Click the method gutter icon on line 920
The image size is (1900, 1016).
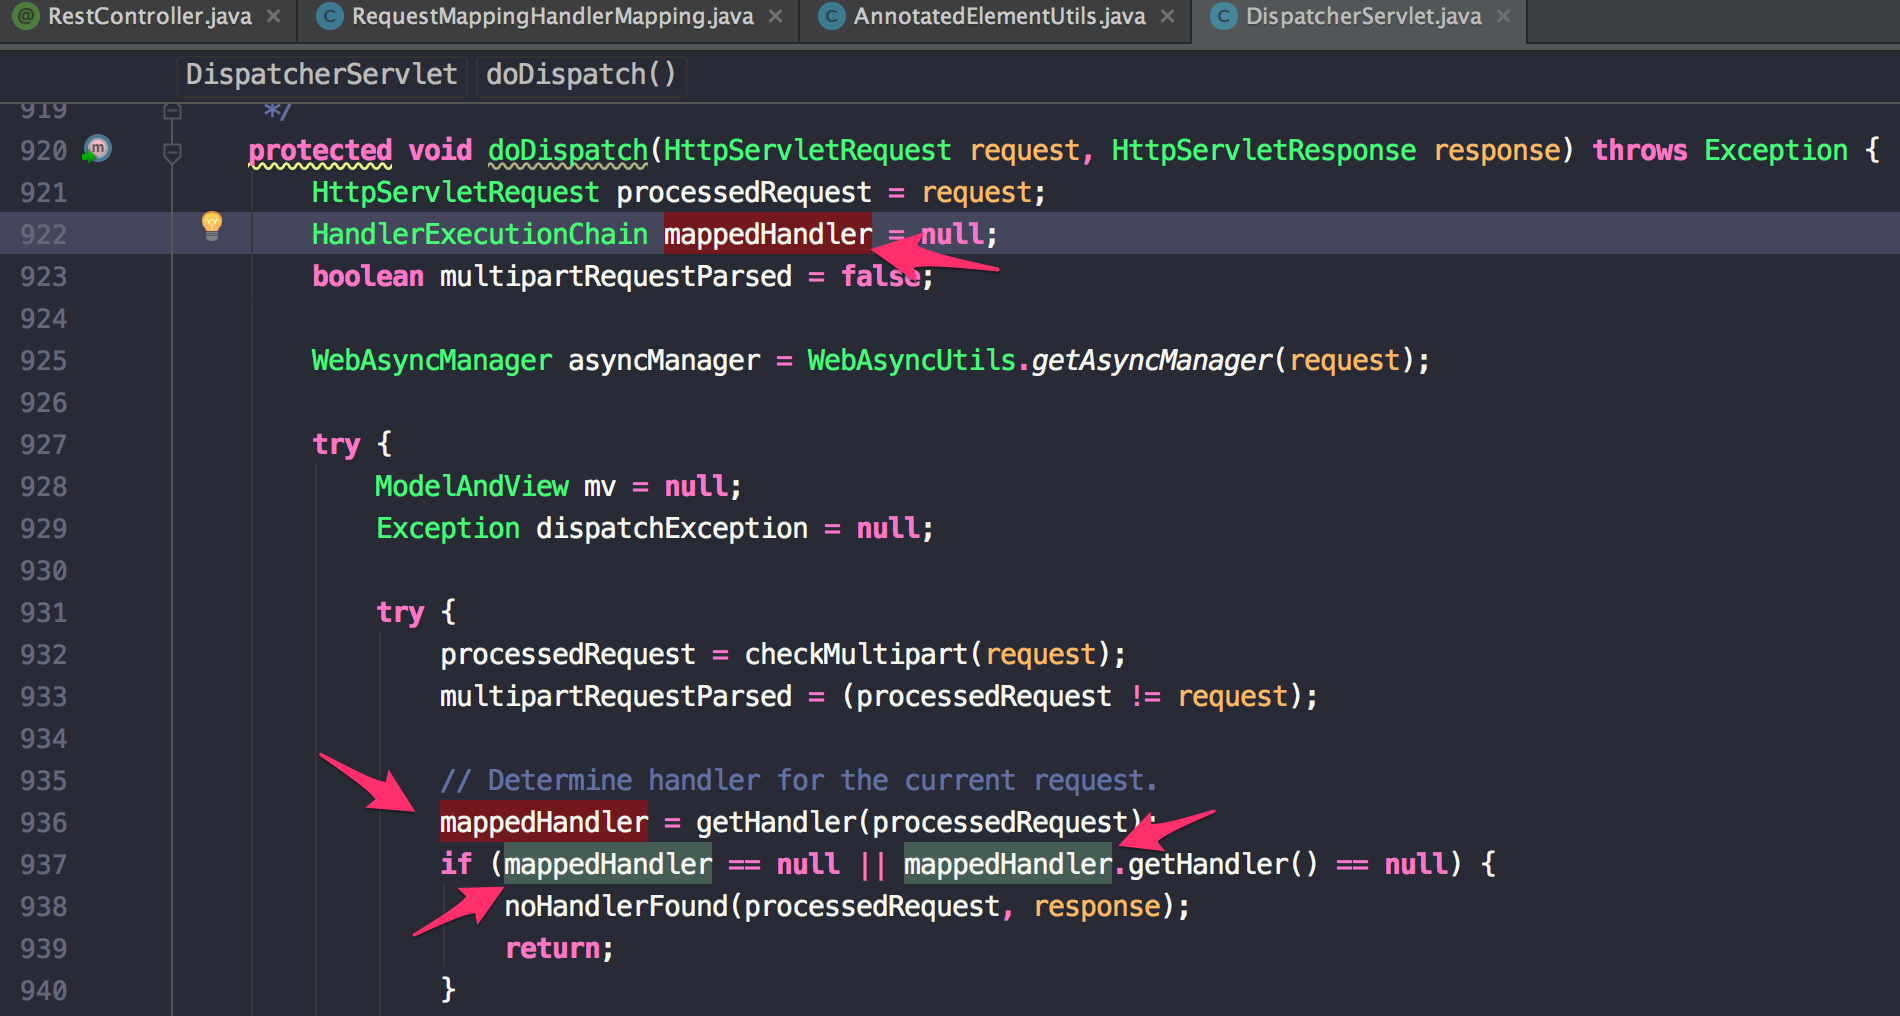(x=97, y=149)
